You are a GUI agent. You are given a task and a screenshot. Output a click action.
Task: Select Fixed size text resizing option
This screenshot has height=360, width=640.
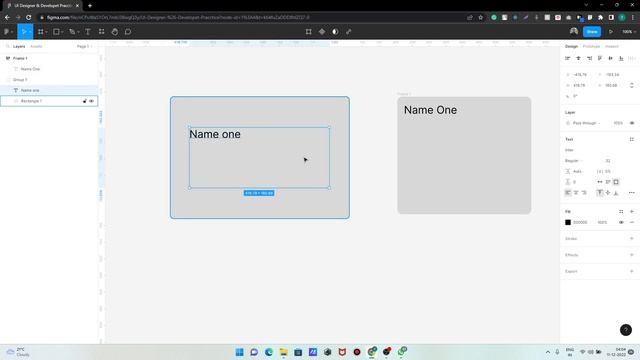[616, 182]
